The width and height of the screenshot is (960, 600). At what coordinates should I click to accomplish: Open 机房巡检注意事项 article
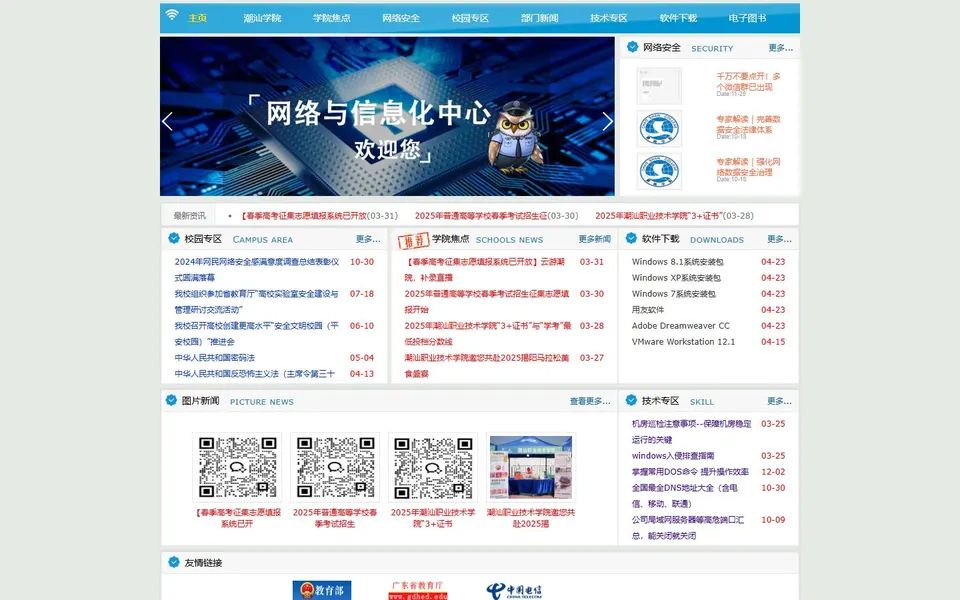point(691,432)
